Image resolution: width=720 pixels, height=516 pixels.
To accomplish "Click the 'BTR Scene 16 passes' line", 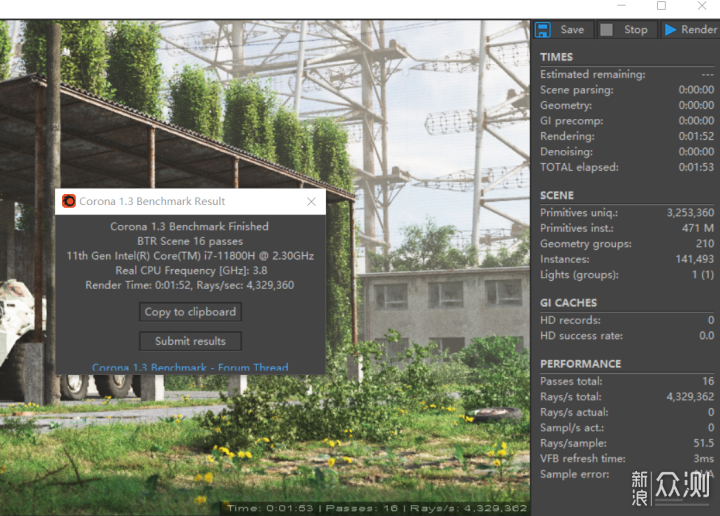I will point(190,241).
